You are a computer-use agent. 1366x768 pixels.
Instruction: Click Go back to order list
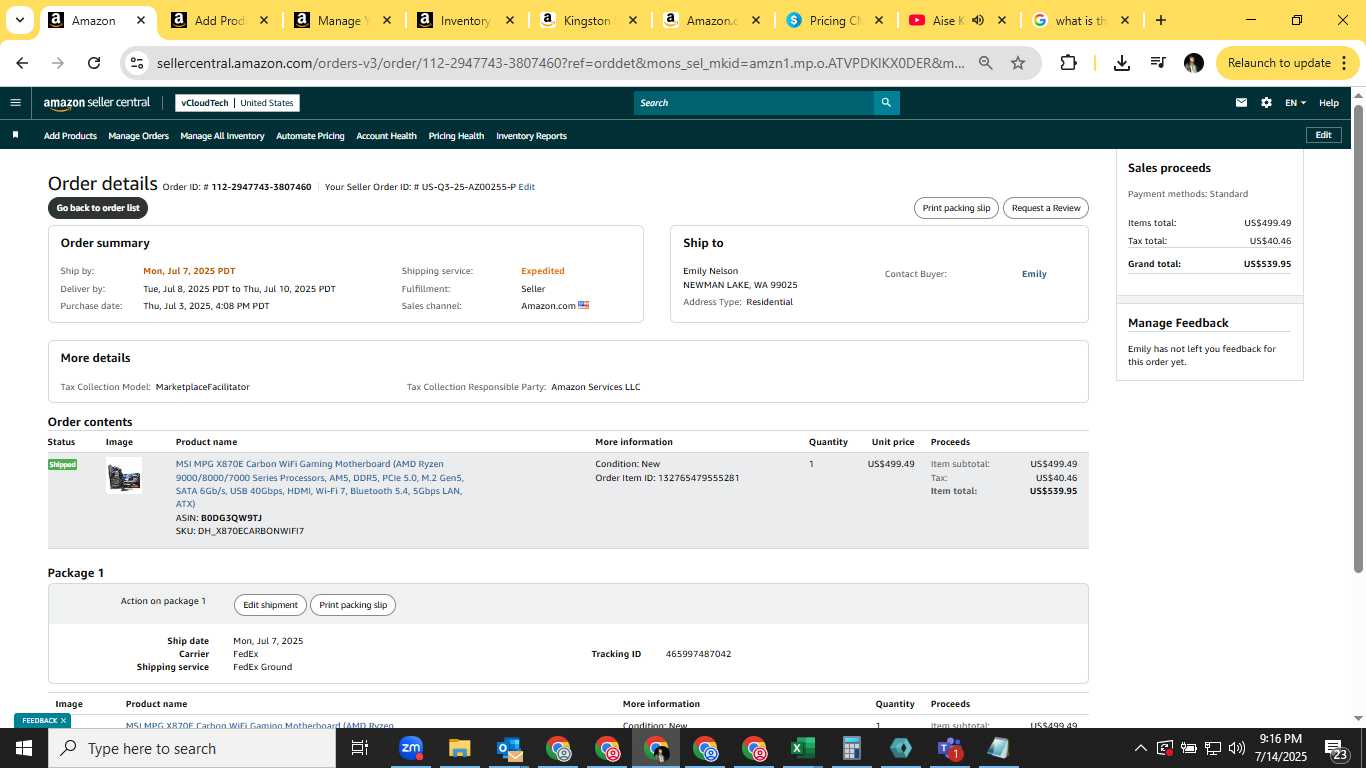point(98,208)
